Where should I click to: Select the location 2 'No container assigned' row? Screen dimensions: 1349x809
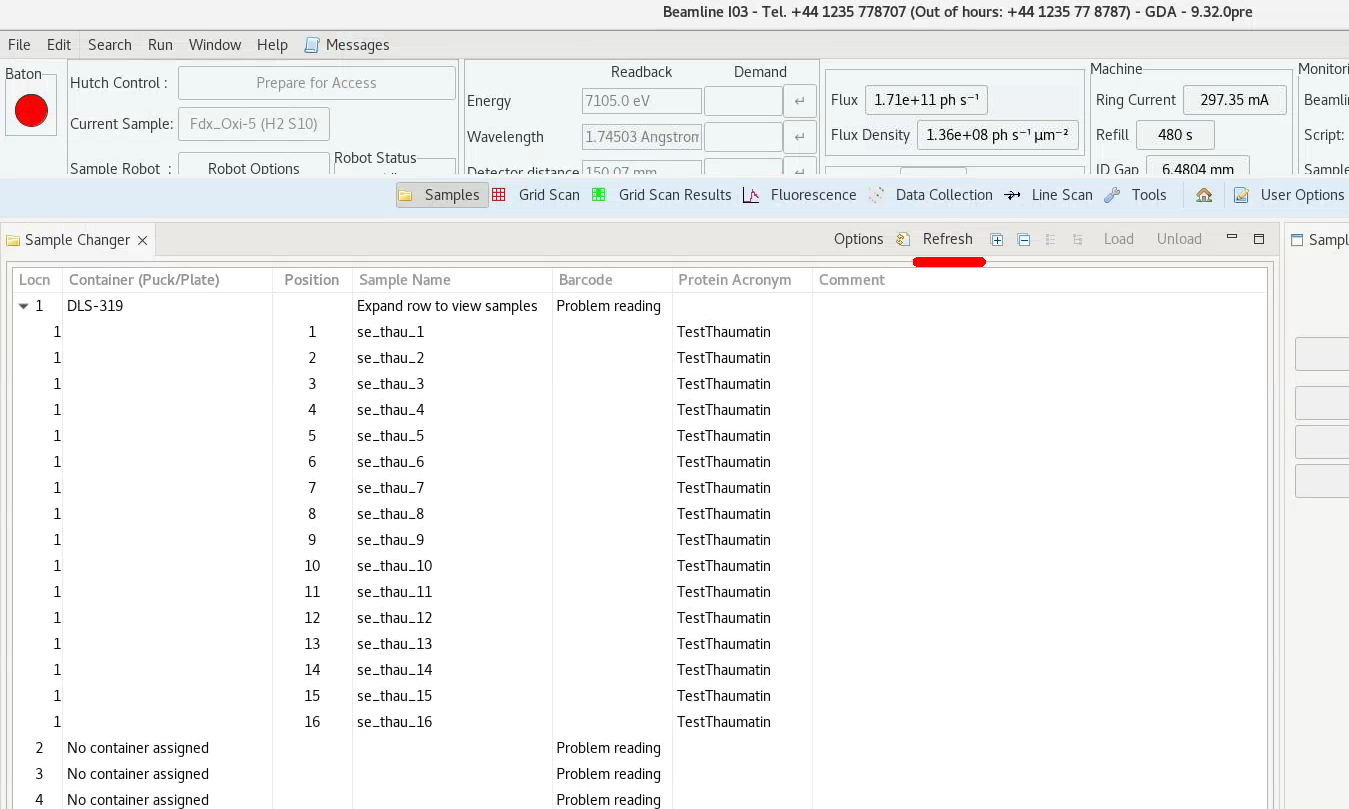pos(640,748)
